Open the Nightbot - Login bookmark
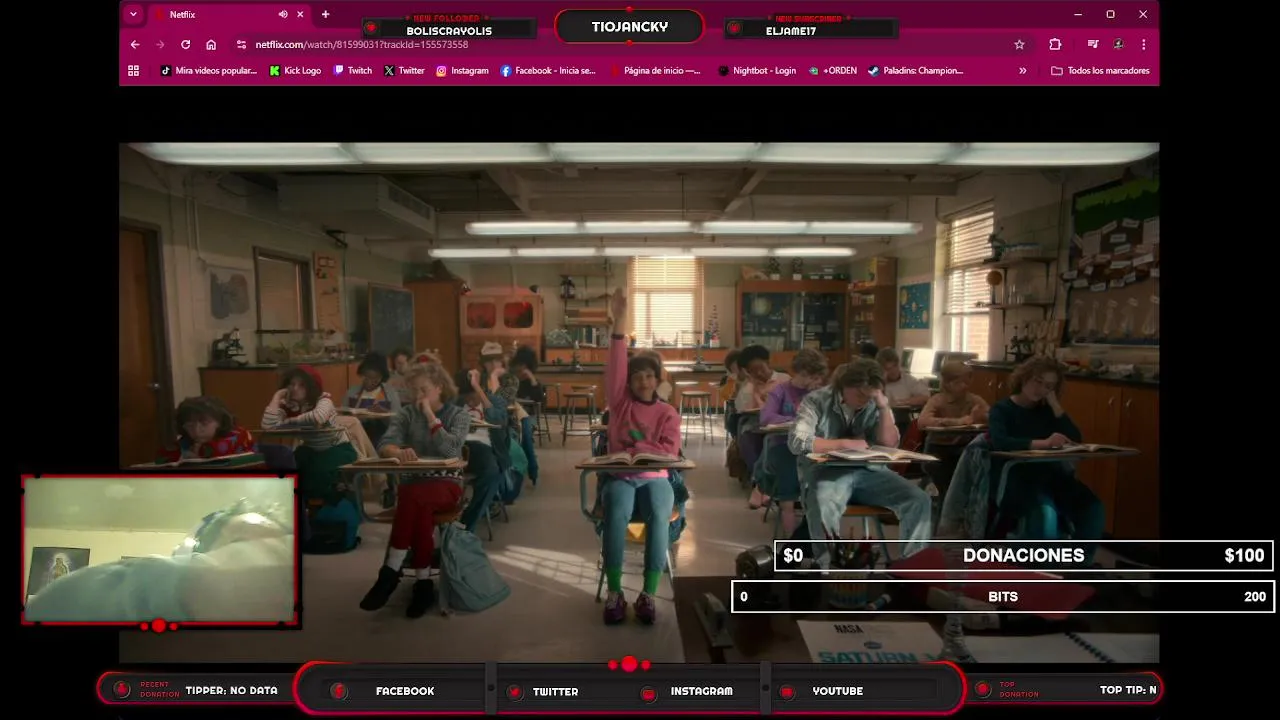The height and width of the screenshot is (720, 1280). (757, 70)
